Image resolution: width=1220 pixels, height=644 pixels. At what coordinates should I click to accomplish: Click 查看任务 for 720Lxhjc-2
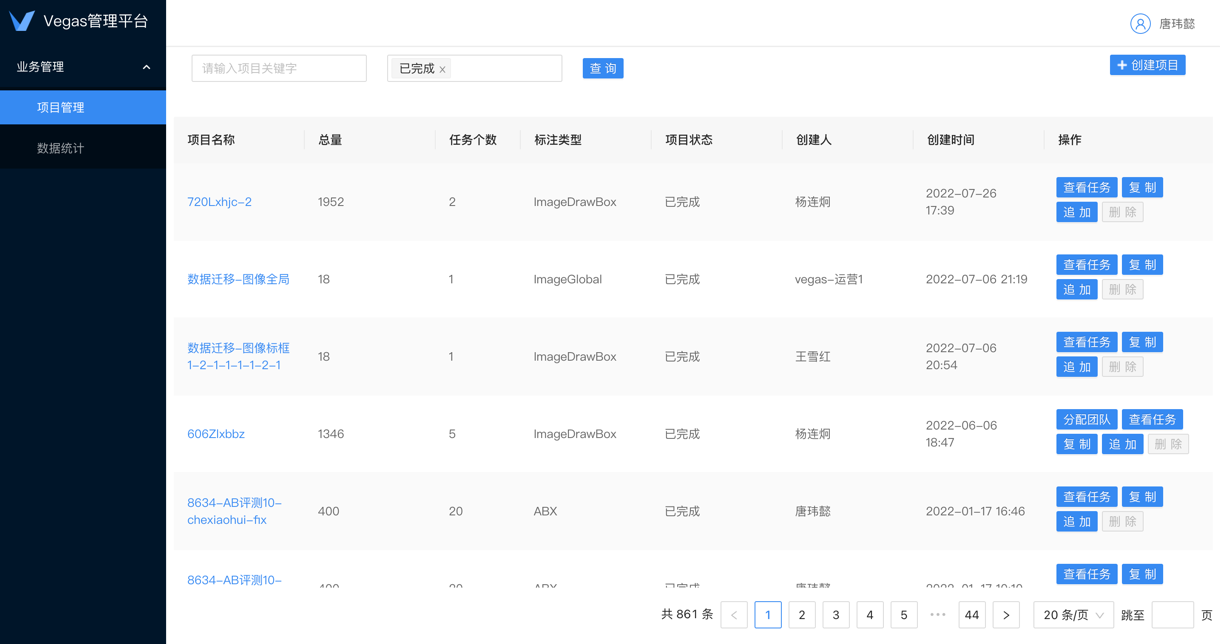1087,188
